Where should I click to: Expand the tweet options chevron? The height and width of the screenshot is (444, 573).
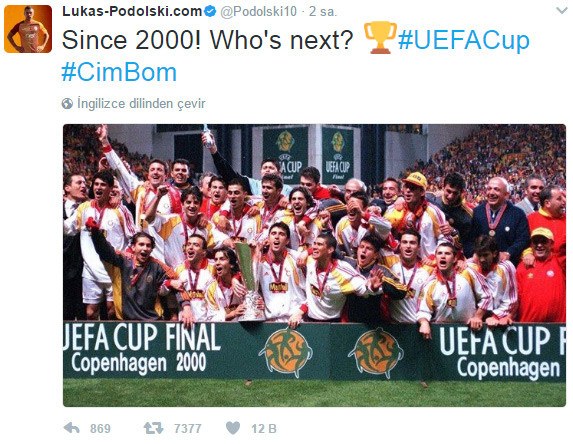[x=562, y=11]
